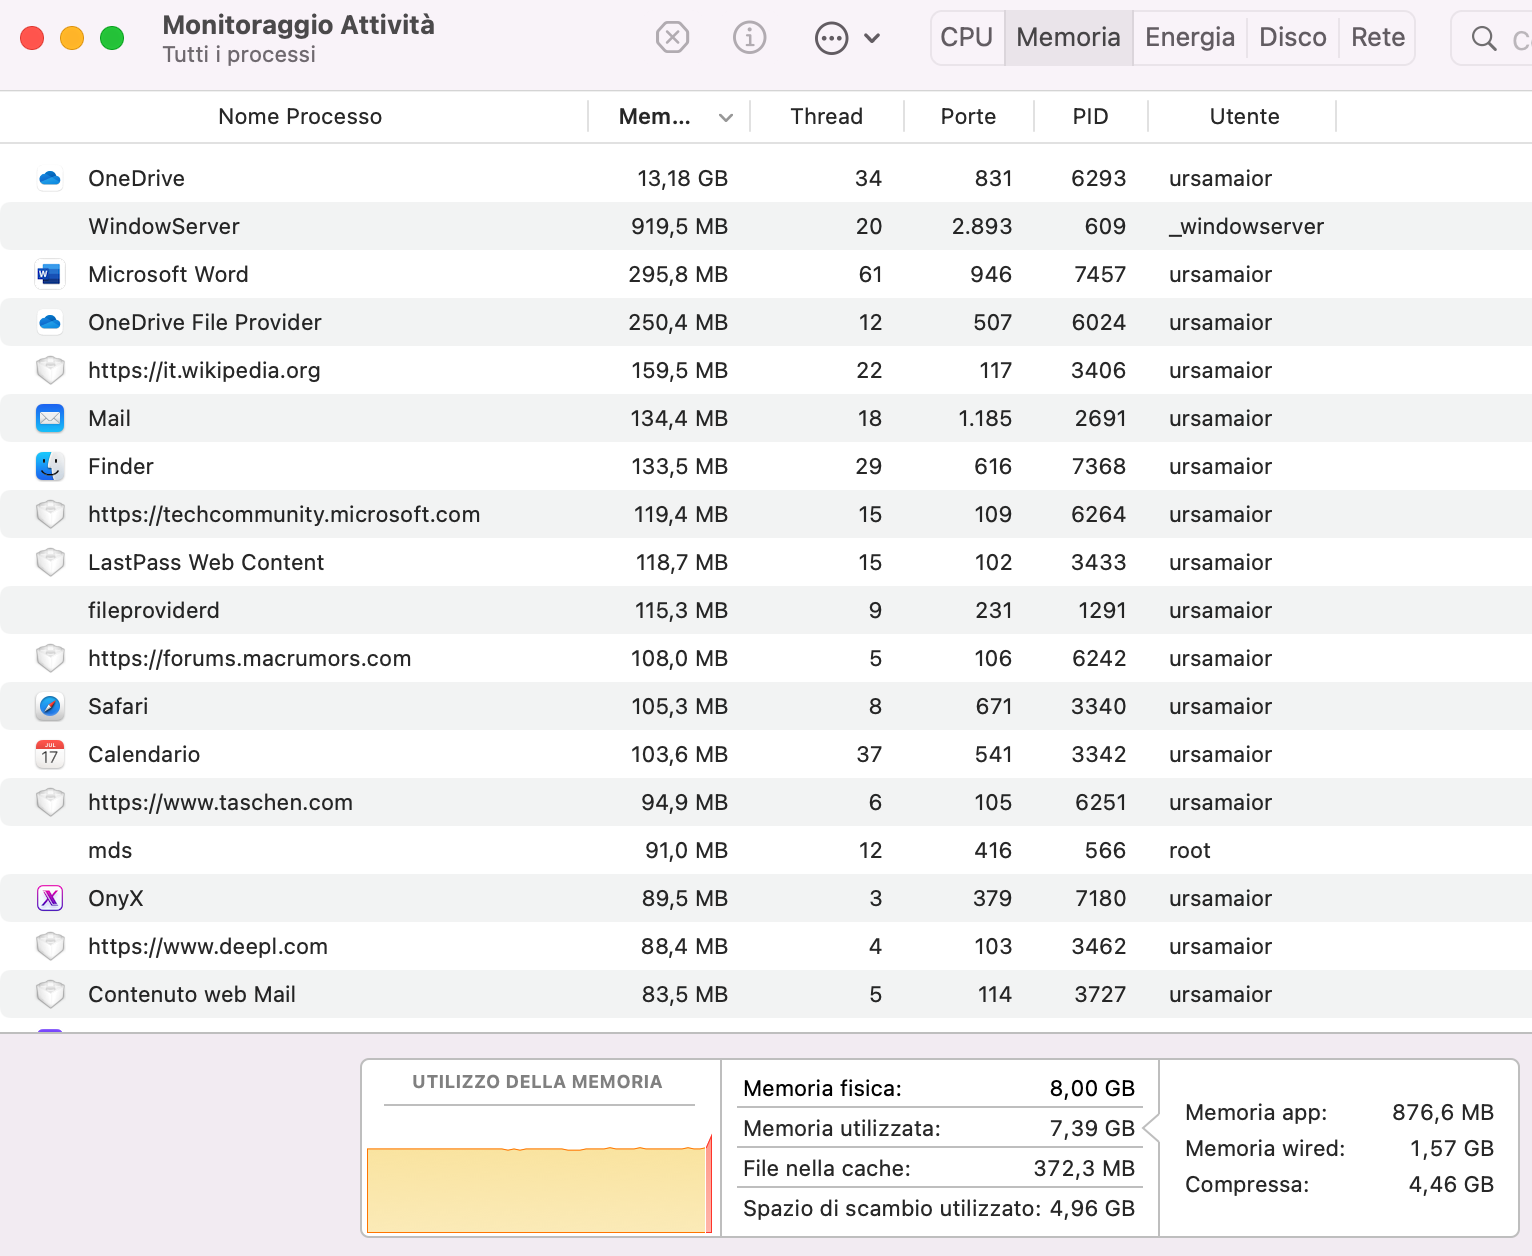Viewport: 1532px width, 1256px height.
Task: Click the shield icon beside forums.macrumors.com
Action: 50,658
